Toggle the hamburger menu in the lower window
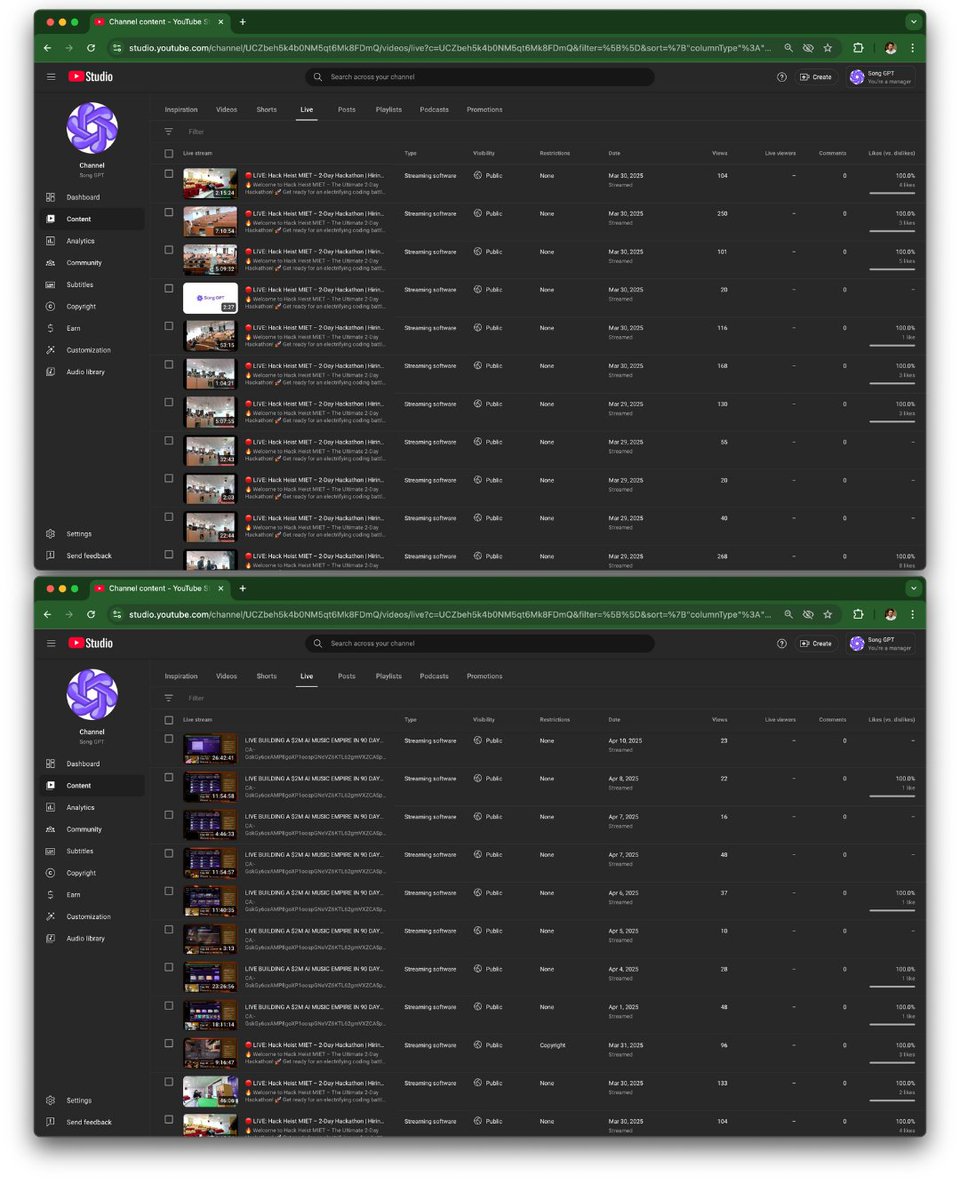Viewport: 960px width, 1200px height. coord(51,644)
